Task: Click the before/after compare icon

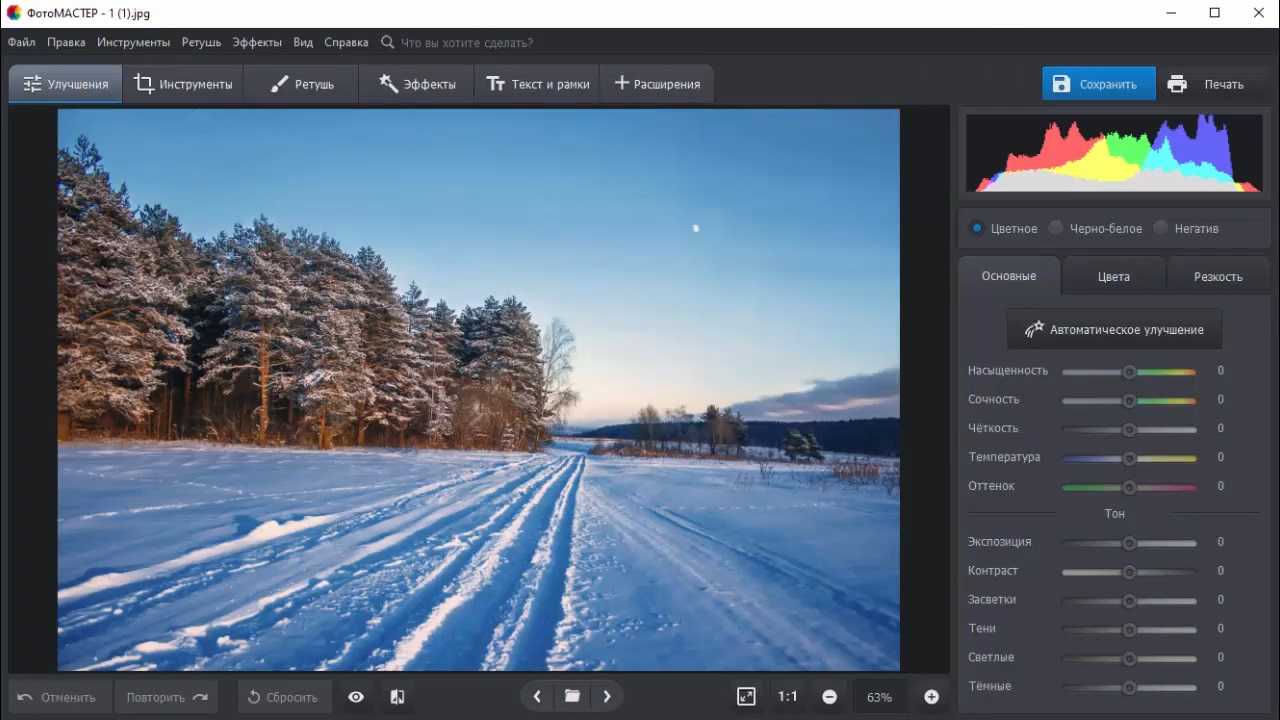Action: [397, 697]
